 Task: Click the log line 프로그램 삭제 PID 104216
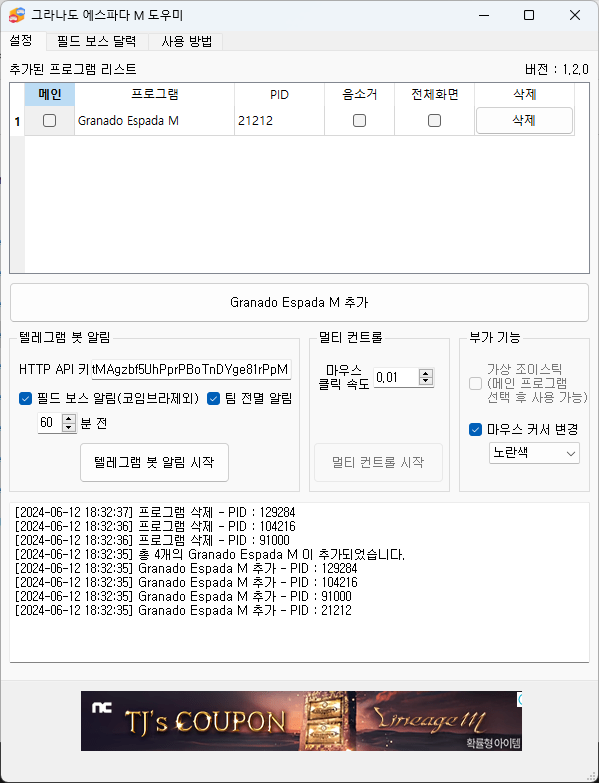155,526
